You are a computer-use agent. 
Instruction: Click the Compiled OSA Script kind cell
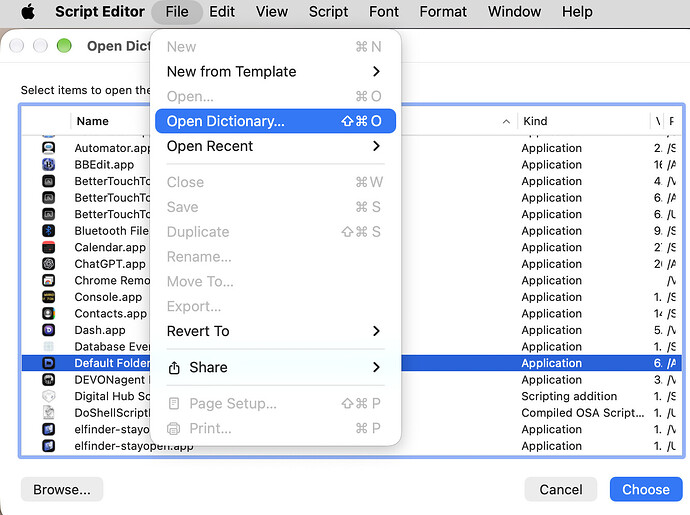pyautogui.click(x=583, y=412)
